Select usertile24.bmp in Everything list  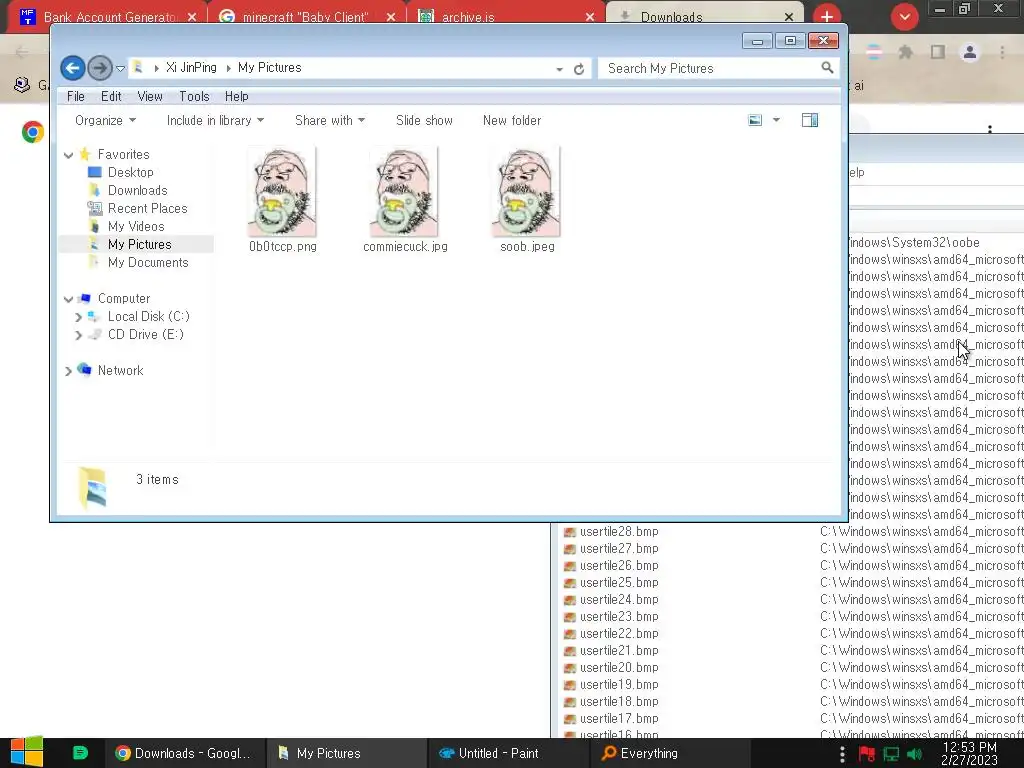(x=619, y=600)
